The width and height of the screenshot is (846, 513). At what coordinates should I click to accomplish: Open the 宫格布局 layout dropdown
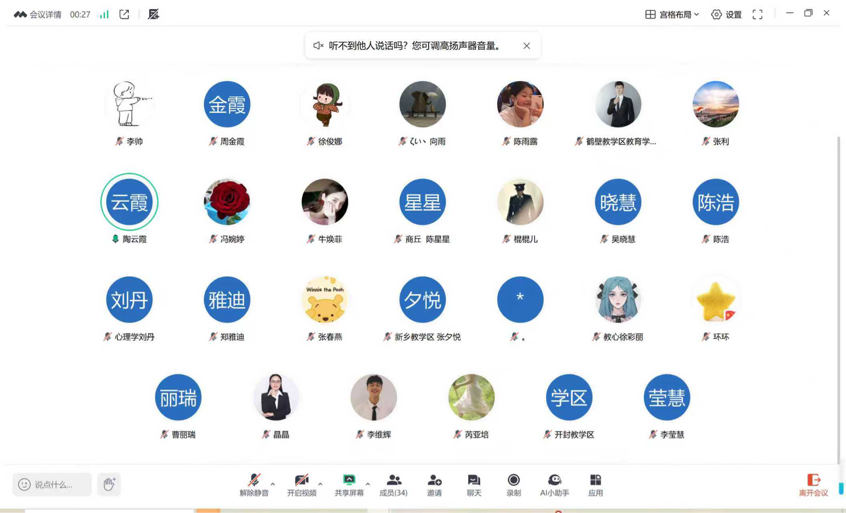(x=672, y=15)
